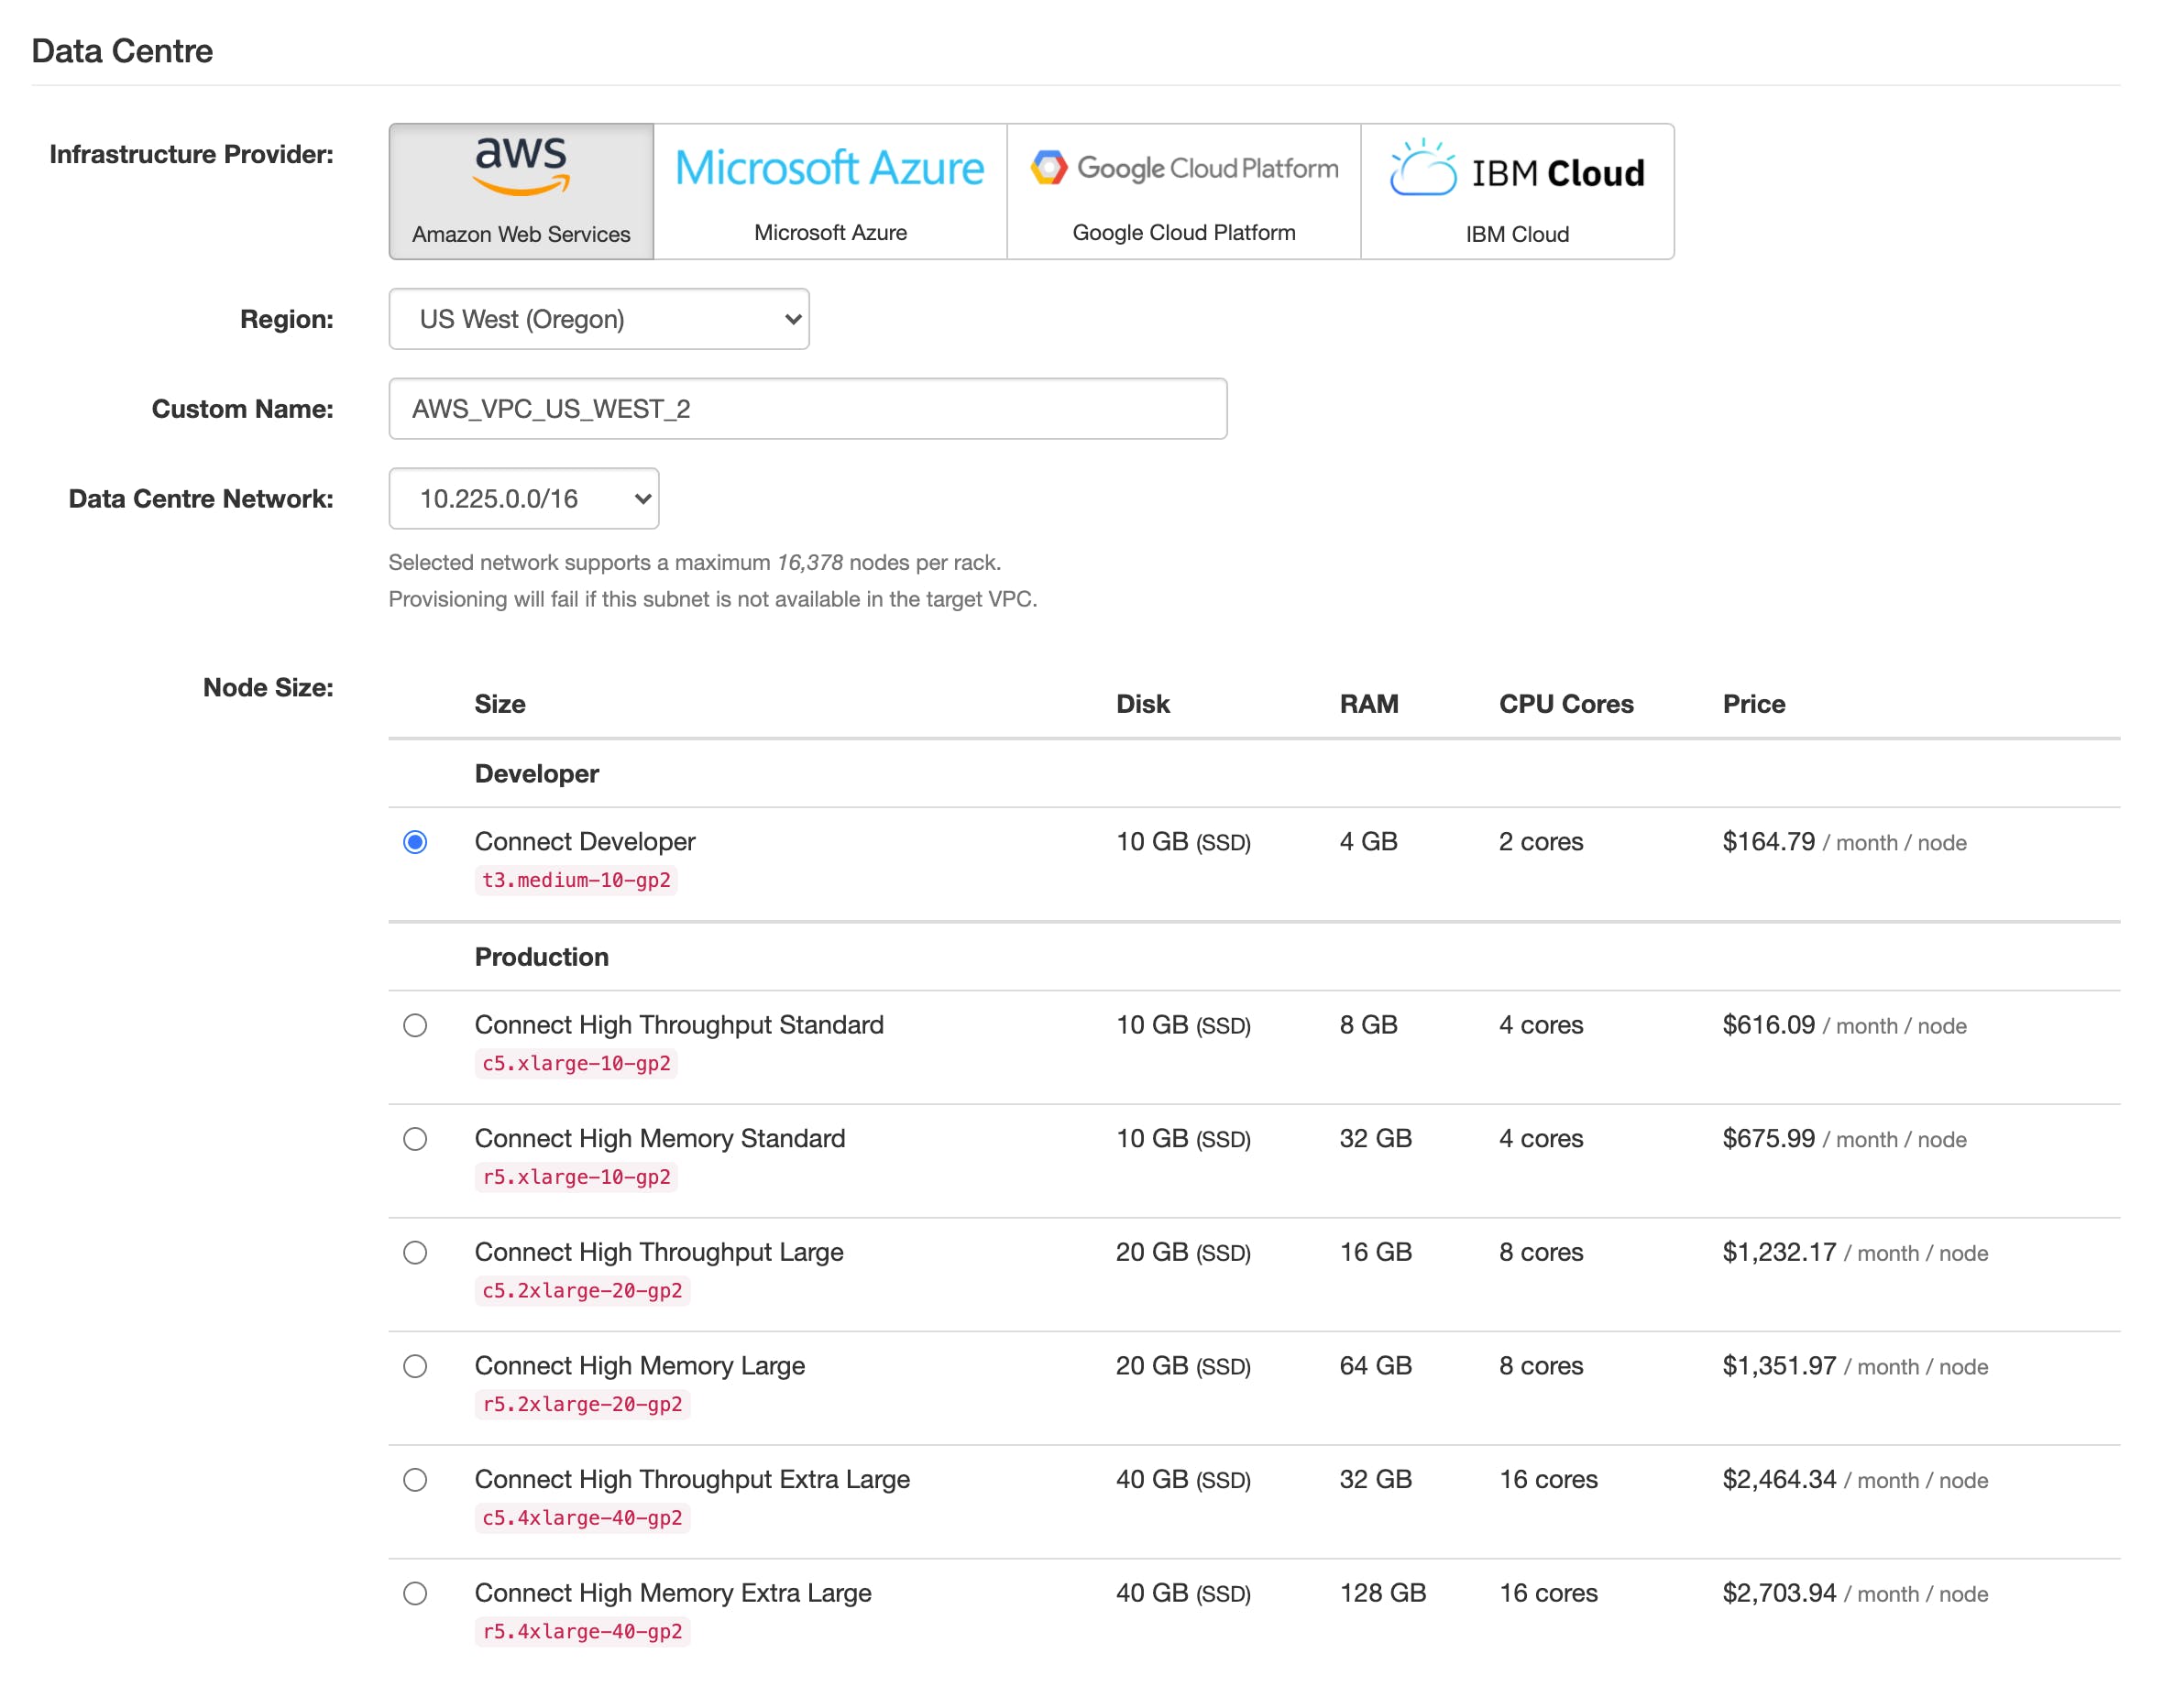Select Connect High Throughput Large radio
The height and width of the screenshot is (1708, 2174).
(415, 1252)
